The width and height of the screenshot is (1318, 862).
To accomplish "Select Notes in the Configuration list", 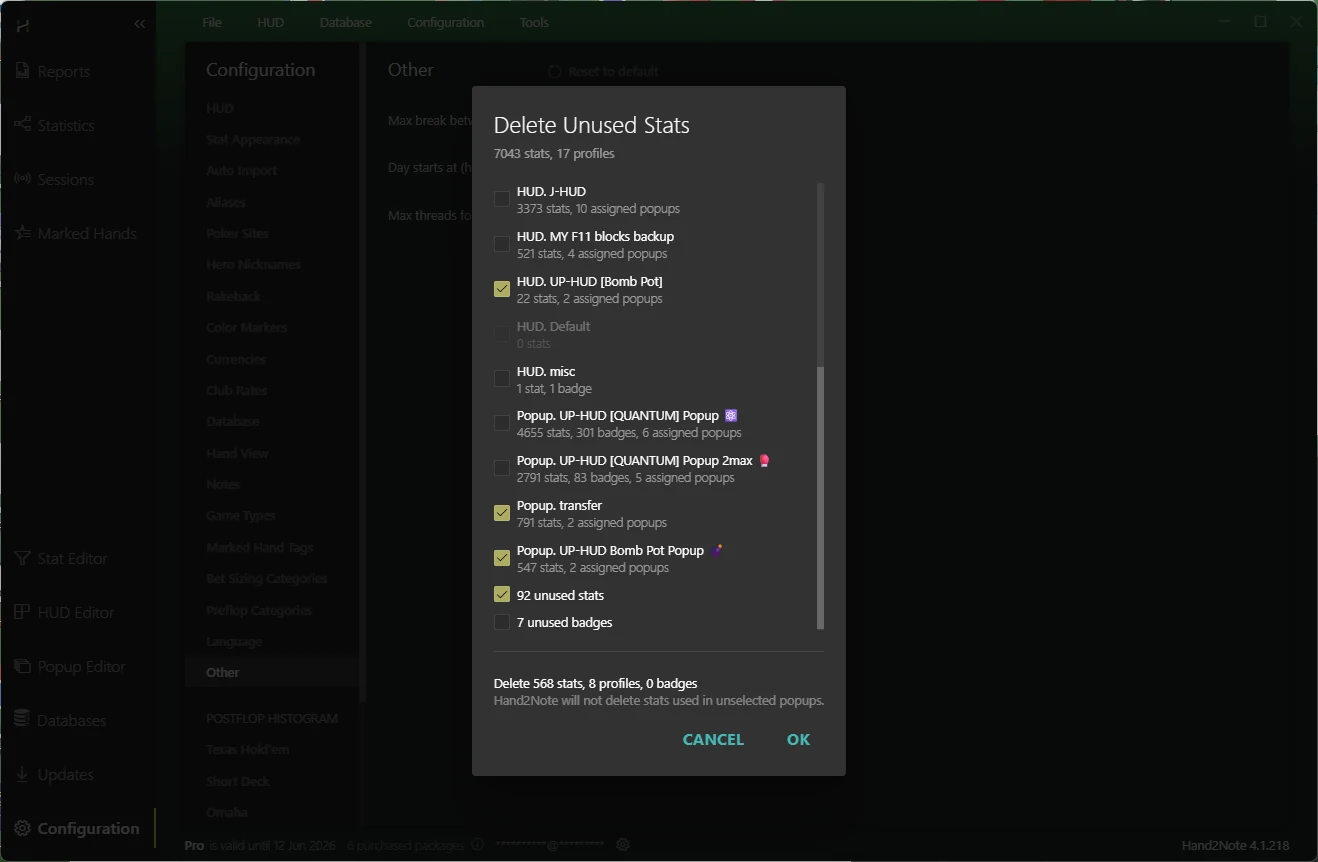I will coord(223,485).
